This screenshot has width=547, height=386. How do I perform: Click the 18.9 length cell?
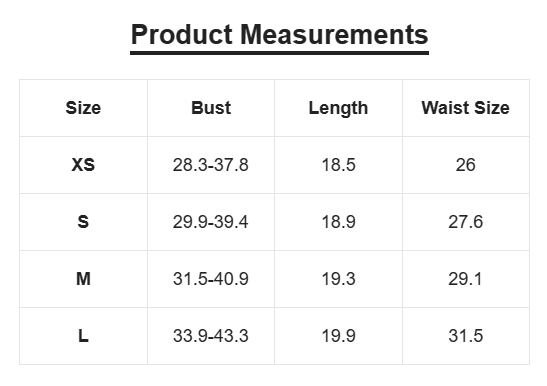tap(338, 222)
